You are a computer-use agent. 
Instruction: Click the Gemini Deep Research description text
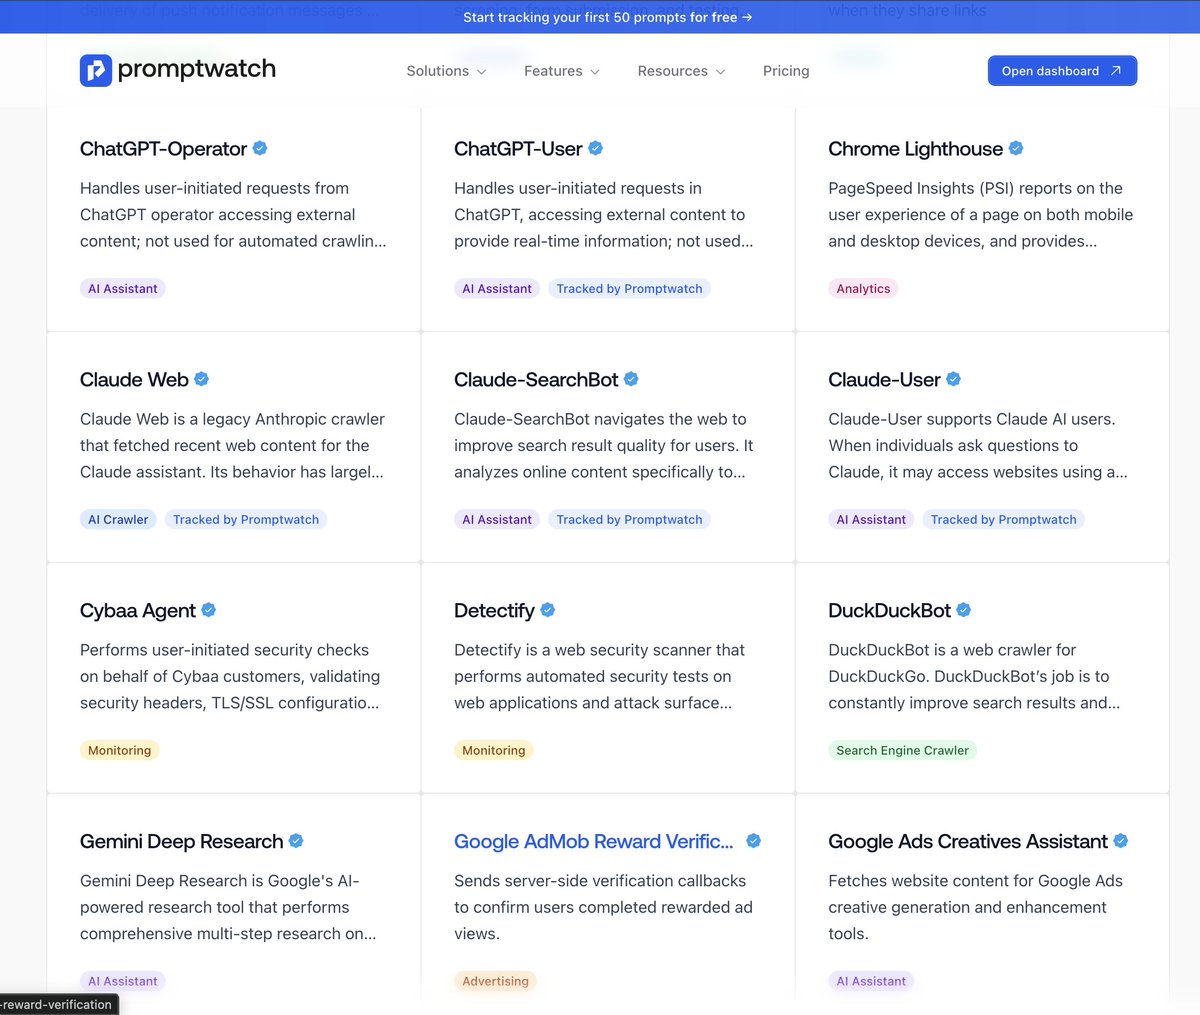228,908
